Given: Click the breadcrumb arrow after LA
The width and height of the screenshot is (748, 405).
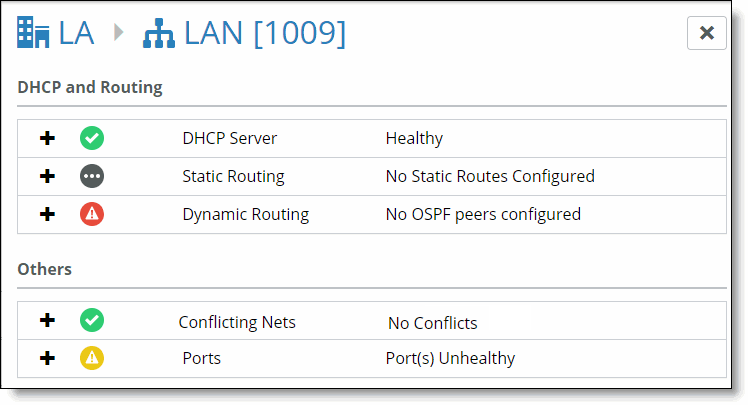Looking at the screenshot, I should [x=119, y=32].
